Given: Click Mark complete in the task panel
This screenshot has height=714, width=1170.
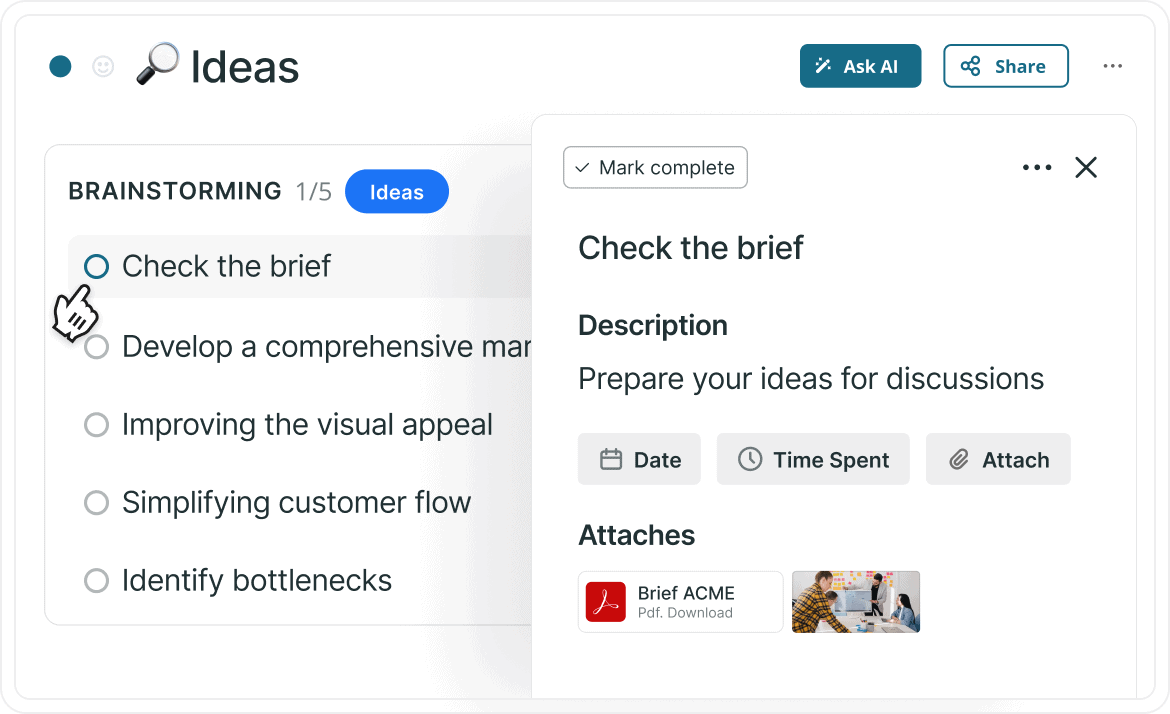Looking at the screenshot, I should pyautogui.click(x=655, y=168).
